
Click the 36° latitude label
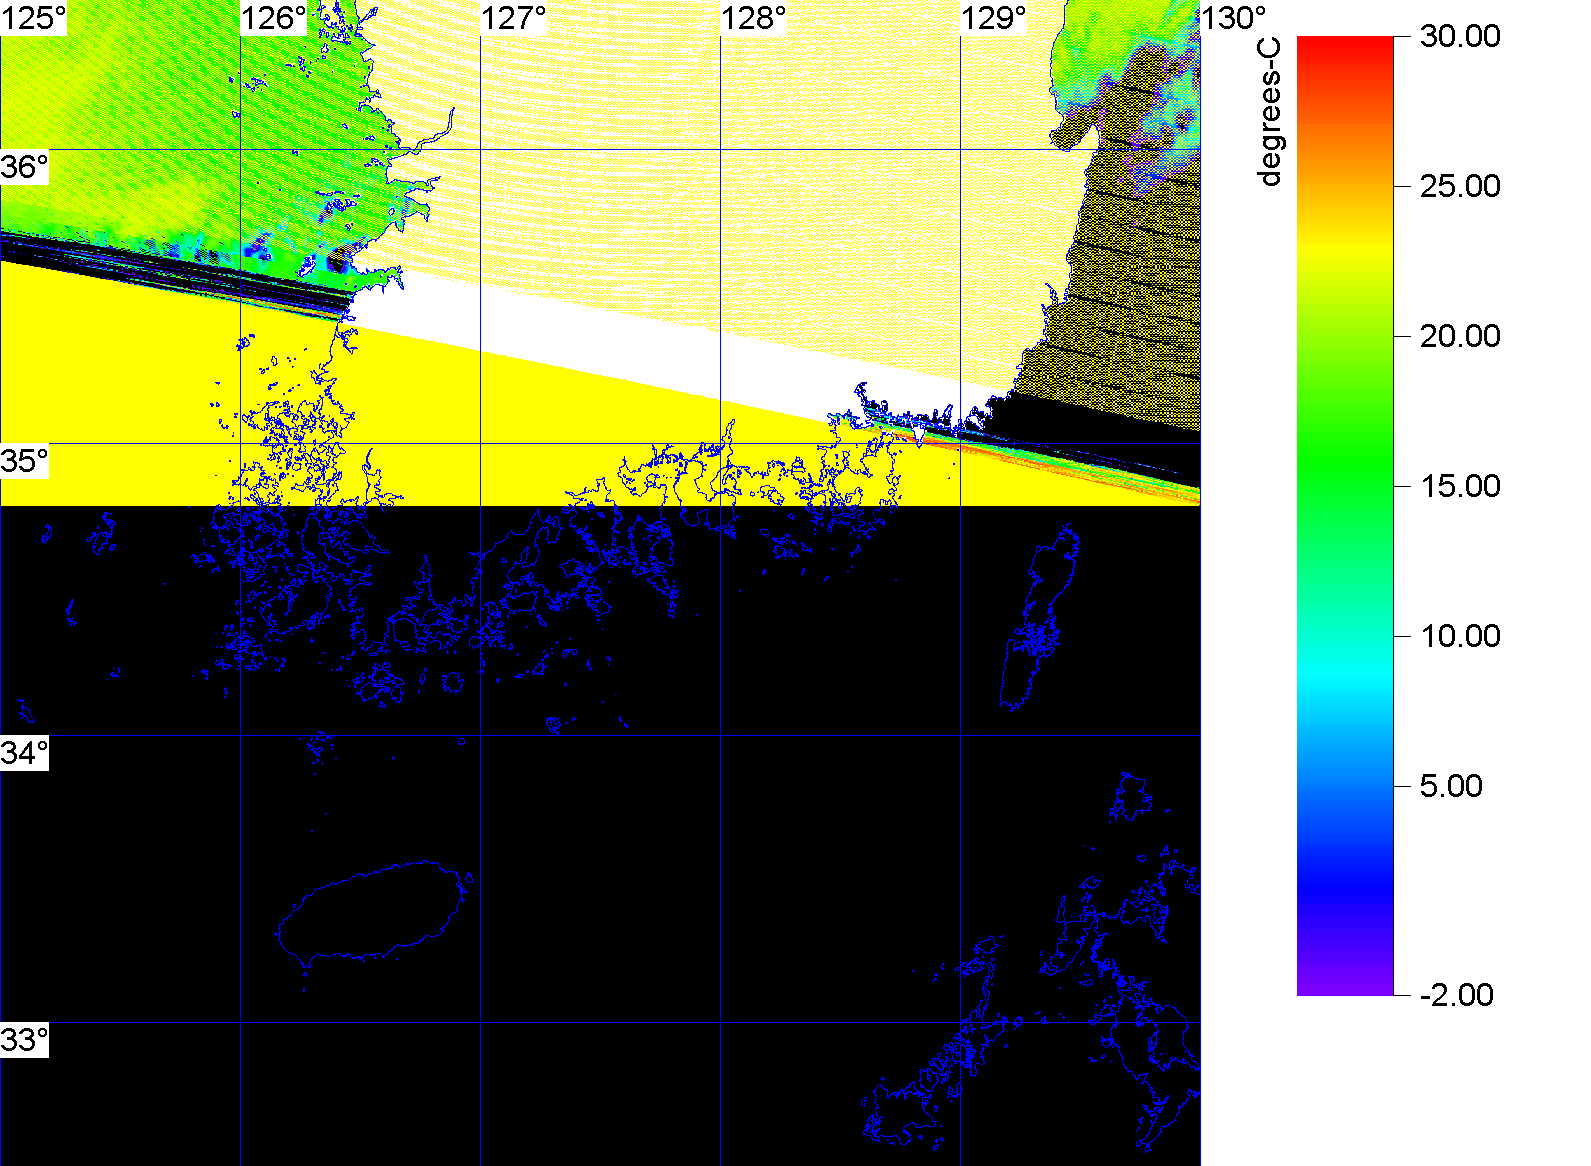pos(24,167)
